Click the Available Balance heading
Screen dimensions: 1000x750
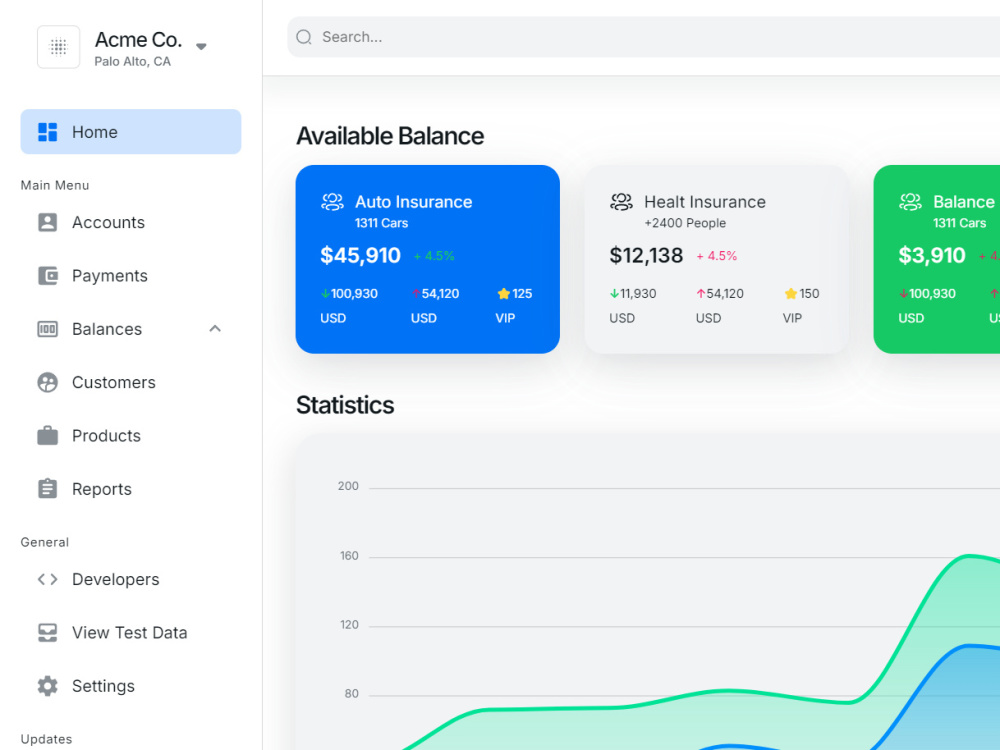(390, 136)
